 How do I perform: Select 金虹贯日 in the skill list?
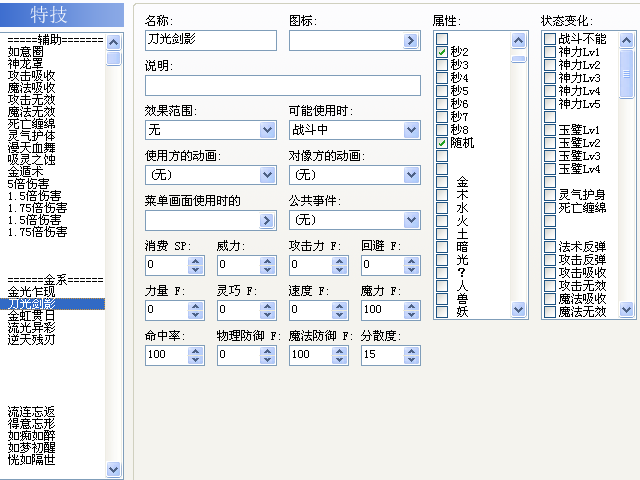point(31,316)
